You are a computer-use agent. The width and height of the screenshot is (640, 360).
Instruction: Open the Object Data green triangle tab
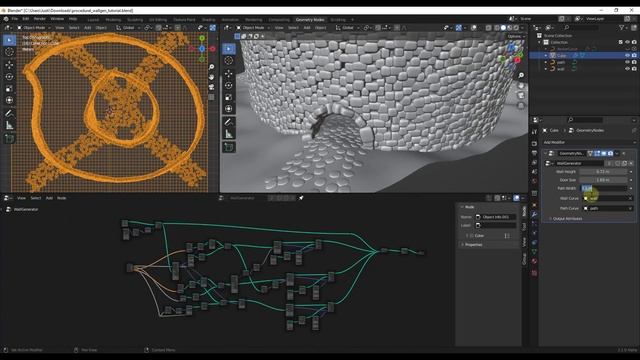pos(534,252)
